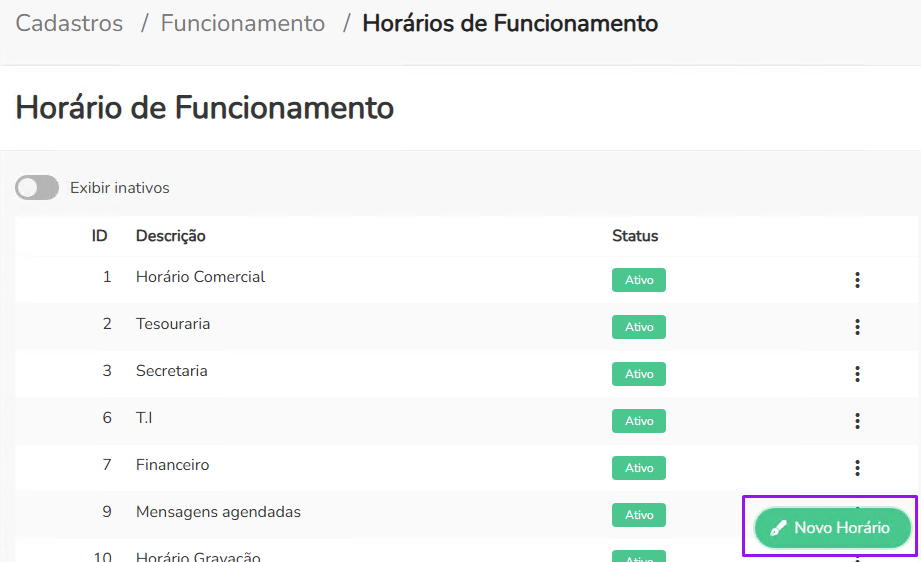
Task: Navigate to Funcionamento breadcrumb
Action: (x=242, y=23)
